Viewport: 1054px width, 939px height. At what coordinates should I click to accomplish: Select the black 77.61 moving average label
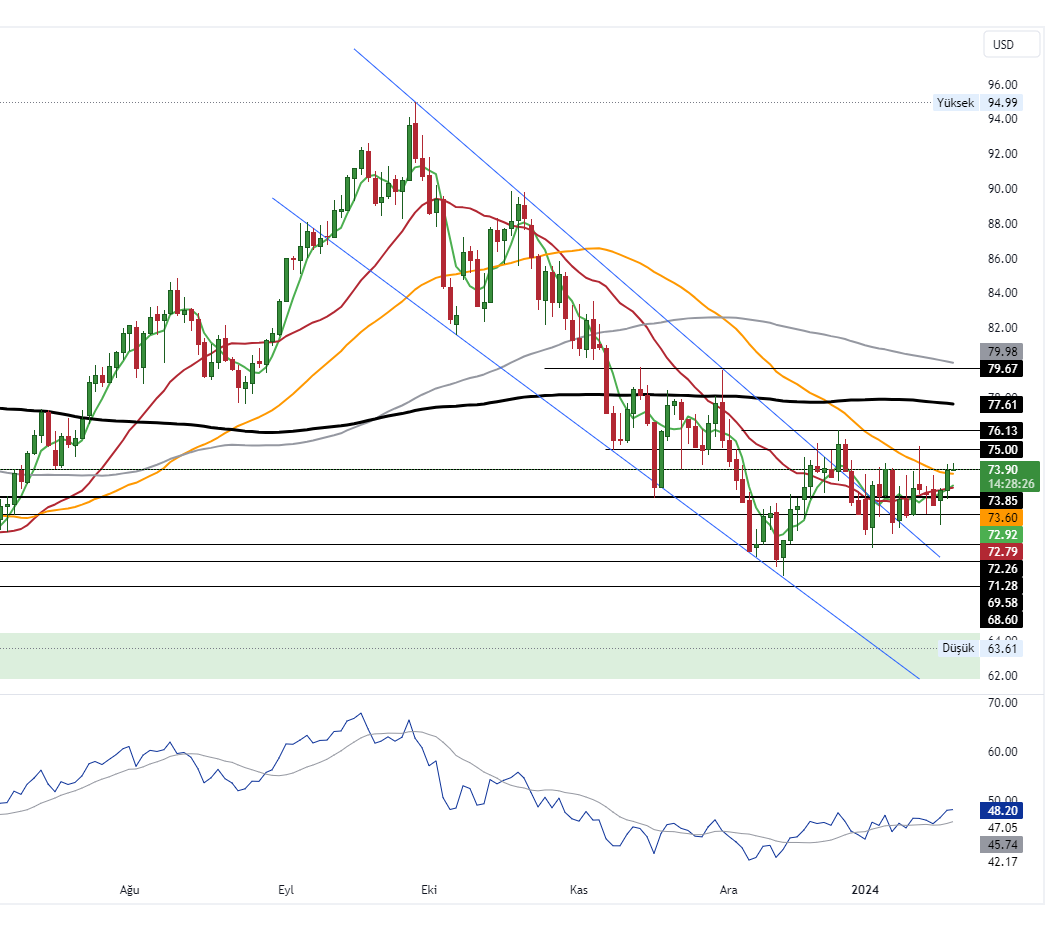[x=1003, y=404]
